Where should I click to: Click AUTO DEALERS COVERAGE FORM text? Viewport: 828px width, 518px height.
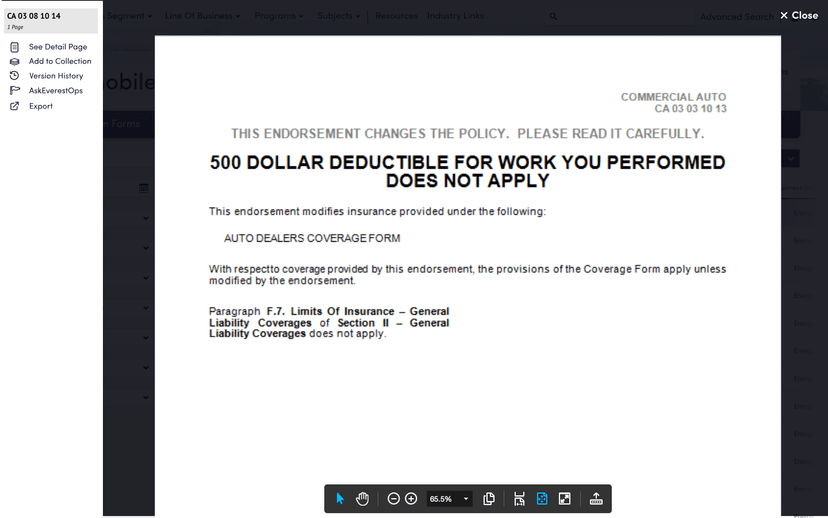(x=312, y=238)
